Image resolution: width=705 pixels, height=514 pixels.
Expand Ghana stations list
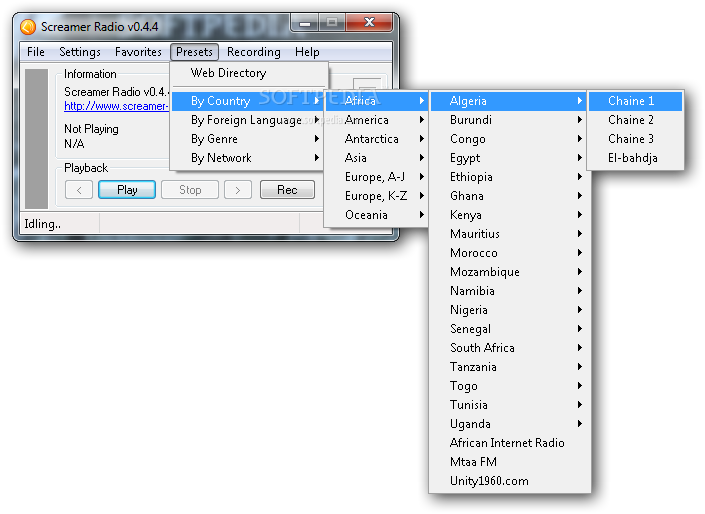pyautogui.click(x=509, y=196)
